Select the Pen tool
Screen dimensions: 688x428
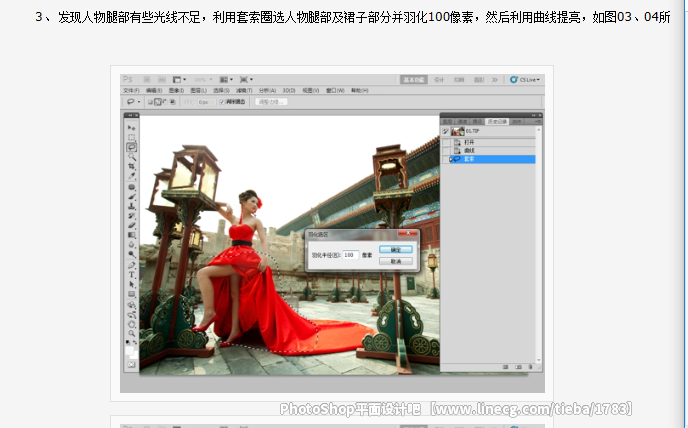[x=131, y=265]
